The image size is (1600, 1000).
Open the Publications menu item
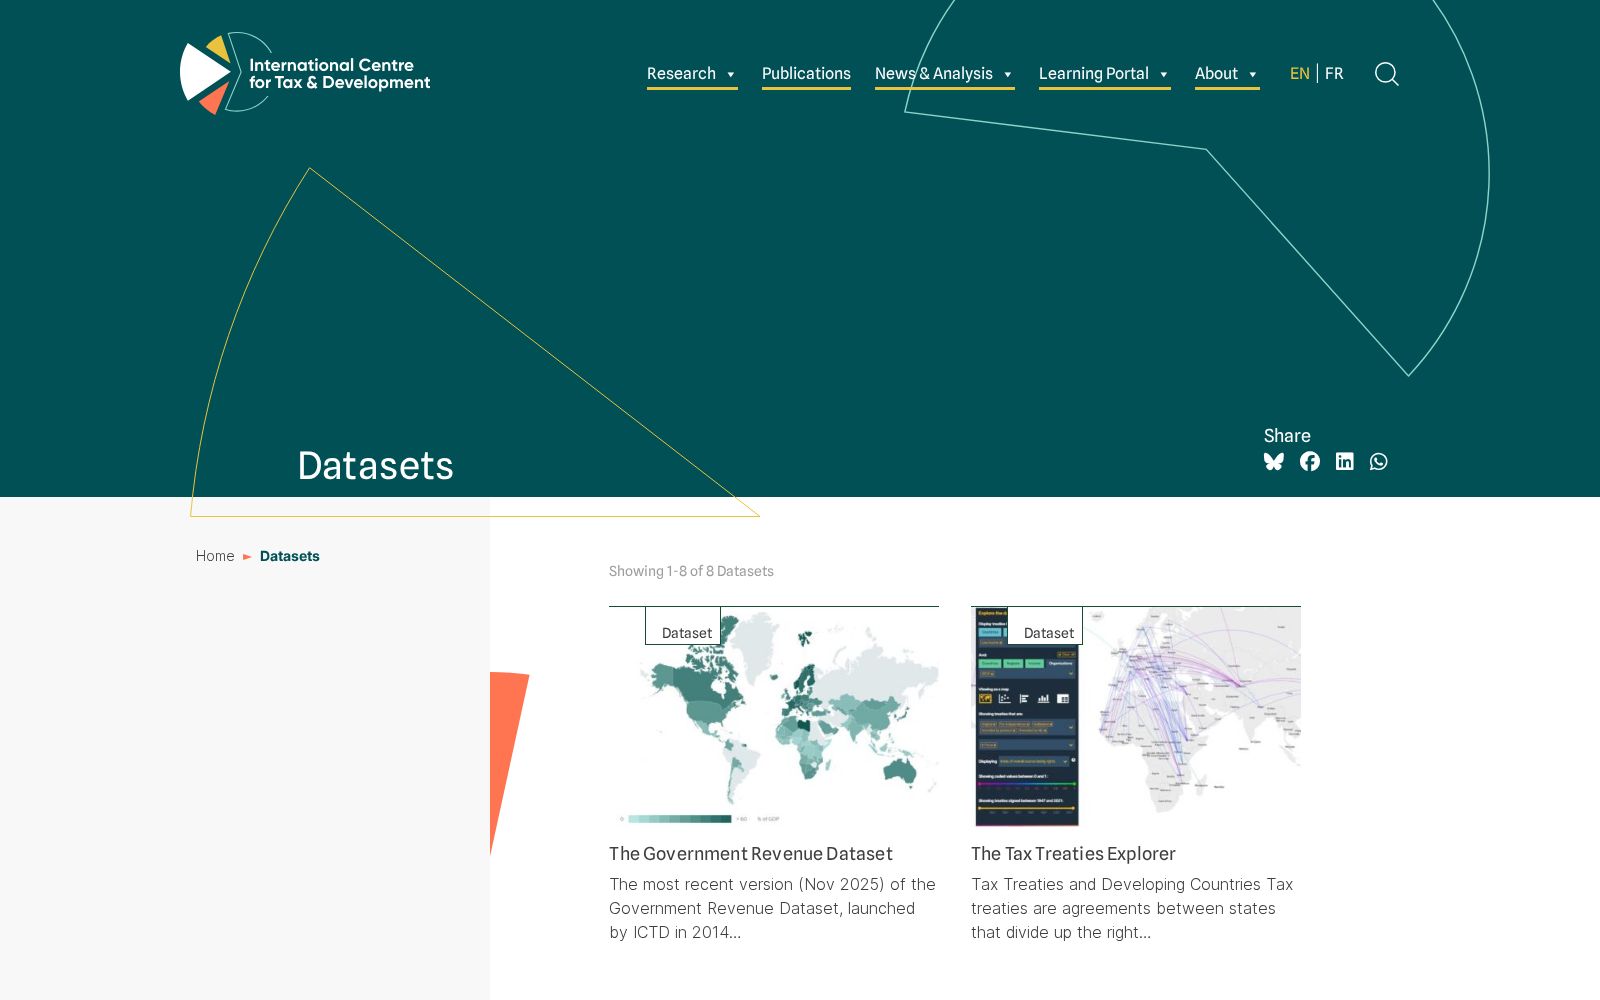tap(806, 74)
